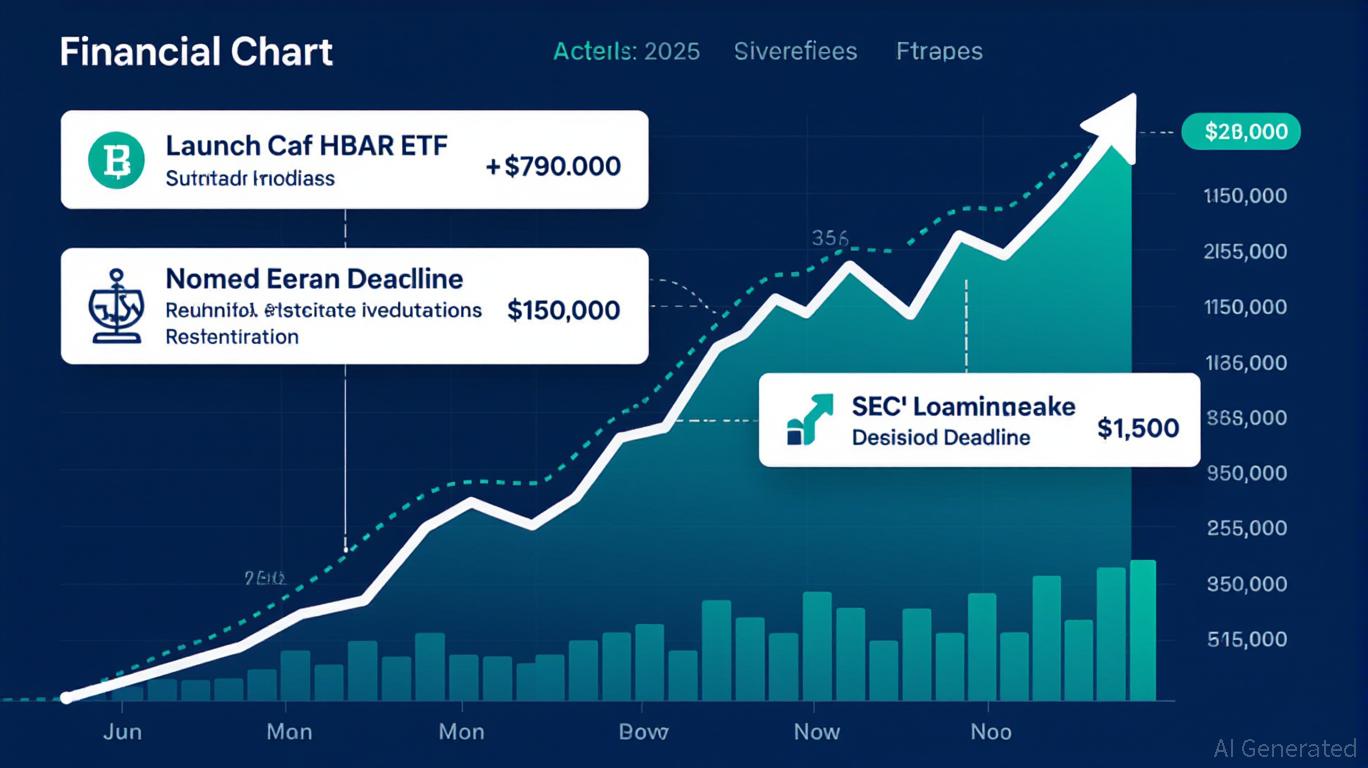Select the Acterls: 2025 tab
The width and height of the screenshot is (1368, 768).
click(x=626, y=51)
